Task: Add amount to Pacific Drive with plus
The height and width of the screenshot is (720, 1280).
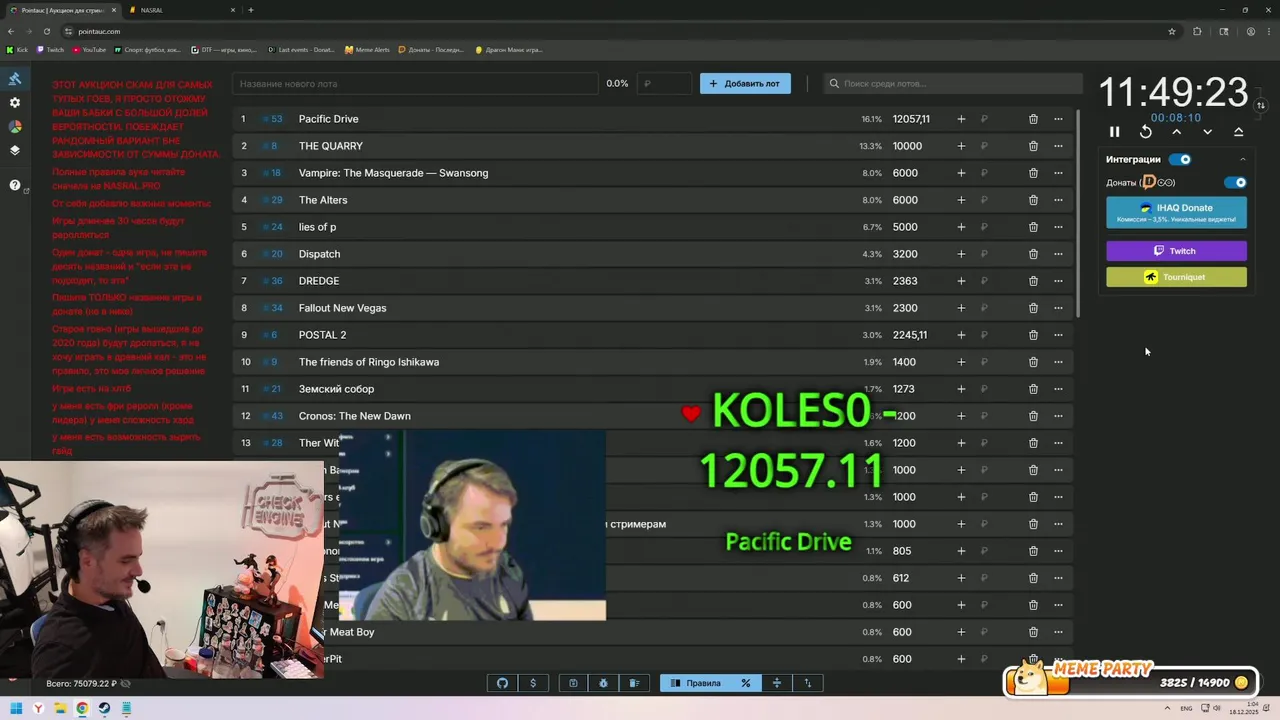Action: [961, 119]
